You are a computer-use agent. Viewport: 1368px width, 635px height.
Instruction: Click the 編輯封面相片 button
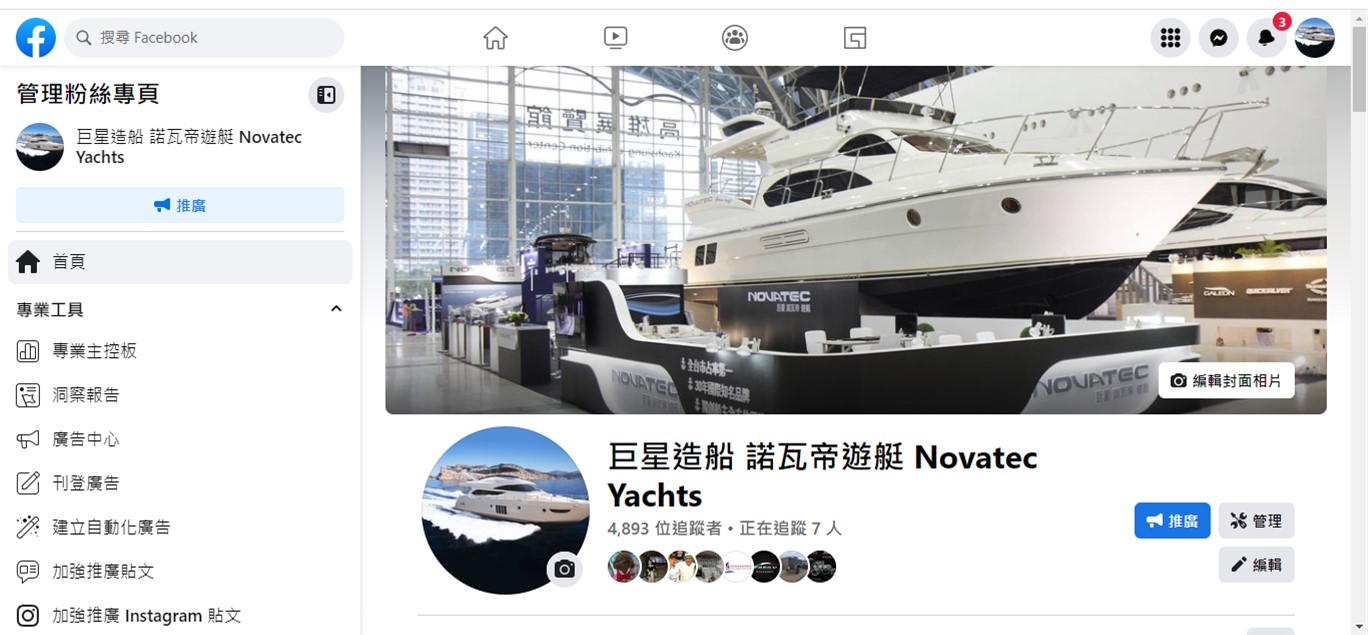(x=1226, y=381)
